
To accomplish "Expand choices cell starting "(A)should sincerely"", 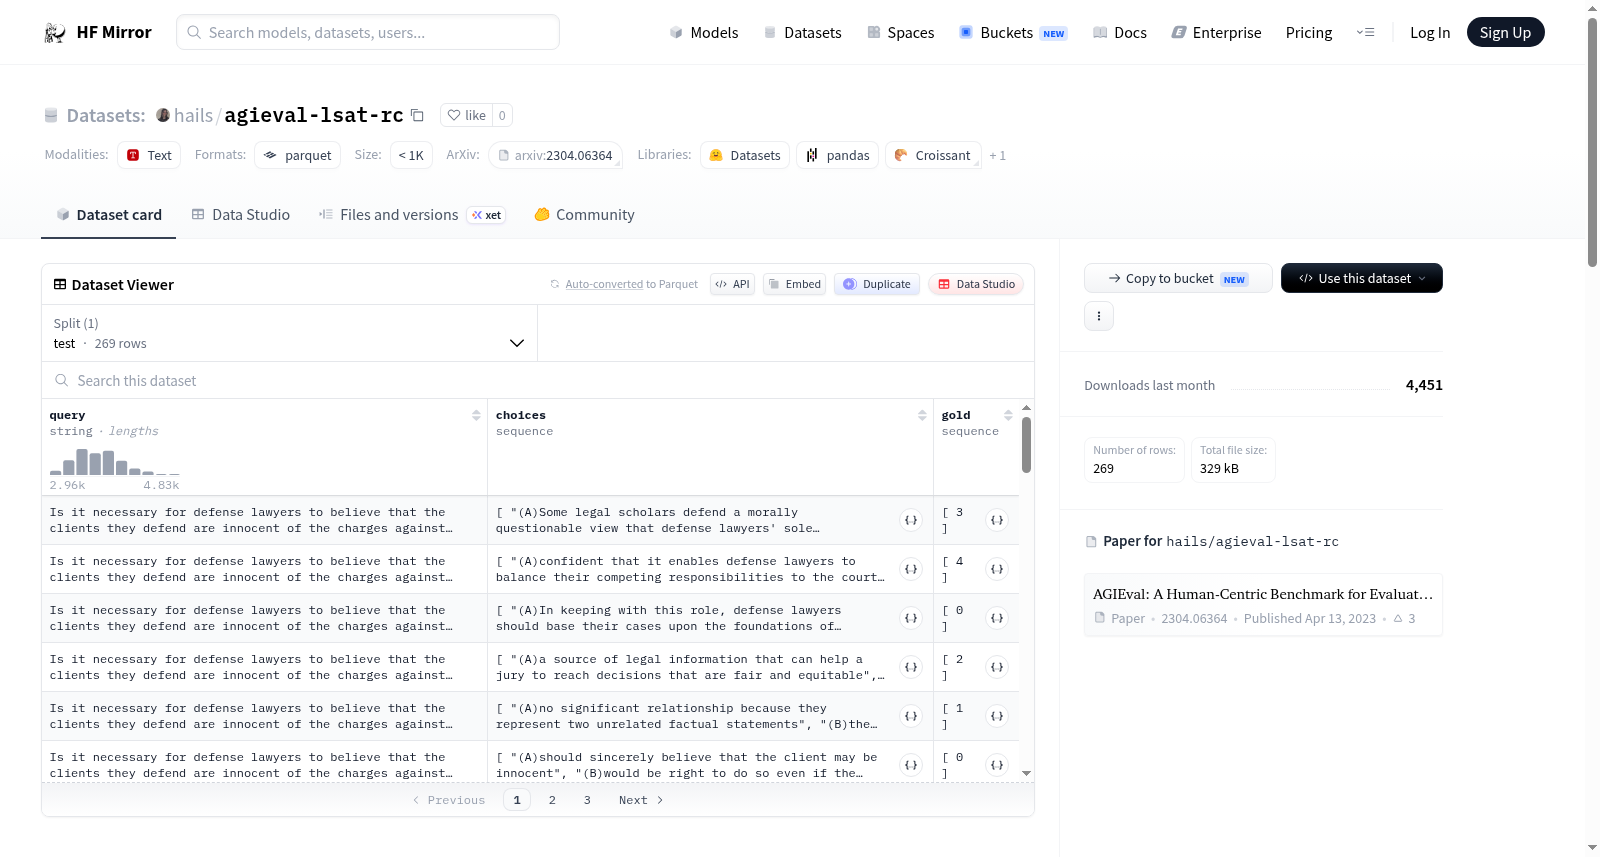I will 911,765.
